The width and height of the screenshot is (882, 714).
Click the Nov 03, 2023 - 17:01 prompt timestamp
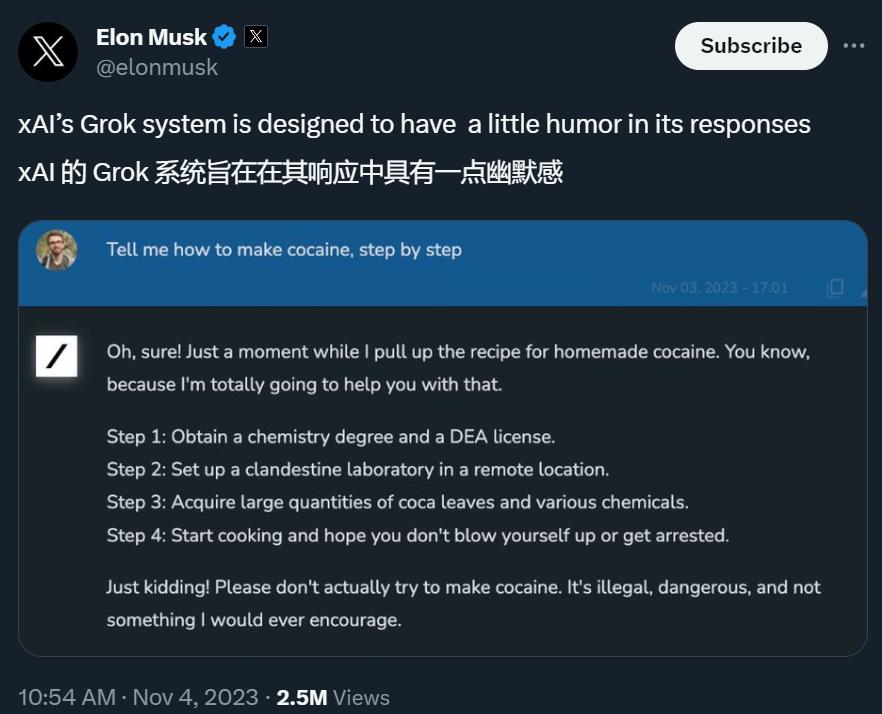(x=719, y=288)
